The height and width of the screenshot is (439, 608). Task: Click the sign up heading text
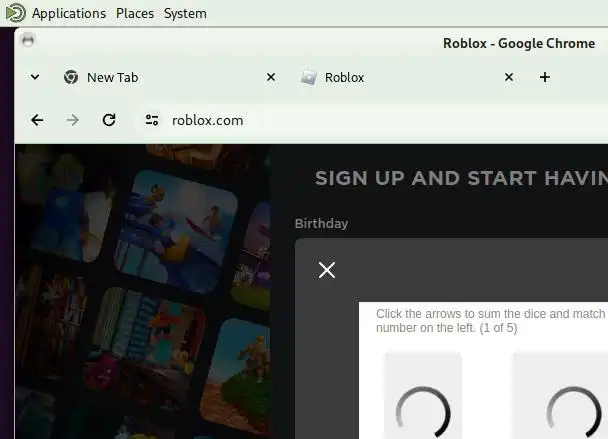[x=461, y=178]
